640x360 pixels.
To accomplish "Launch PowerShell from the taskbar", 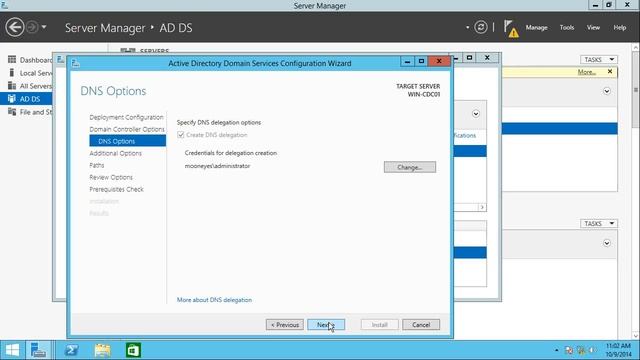I will (x=71, y=350).
